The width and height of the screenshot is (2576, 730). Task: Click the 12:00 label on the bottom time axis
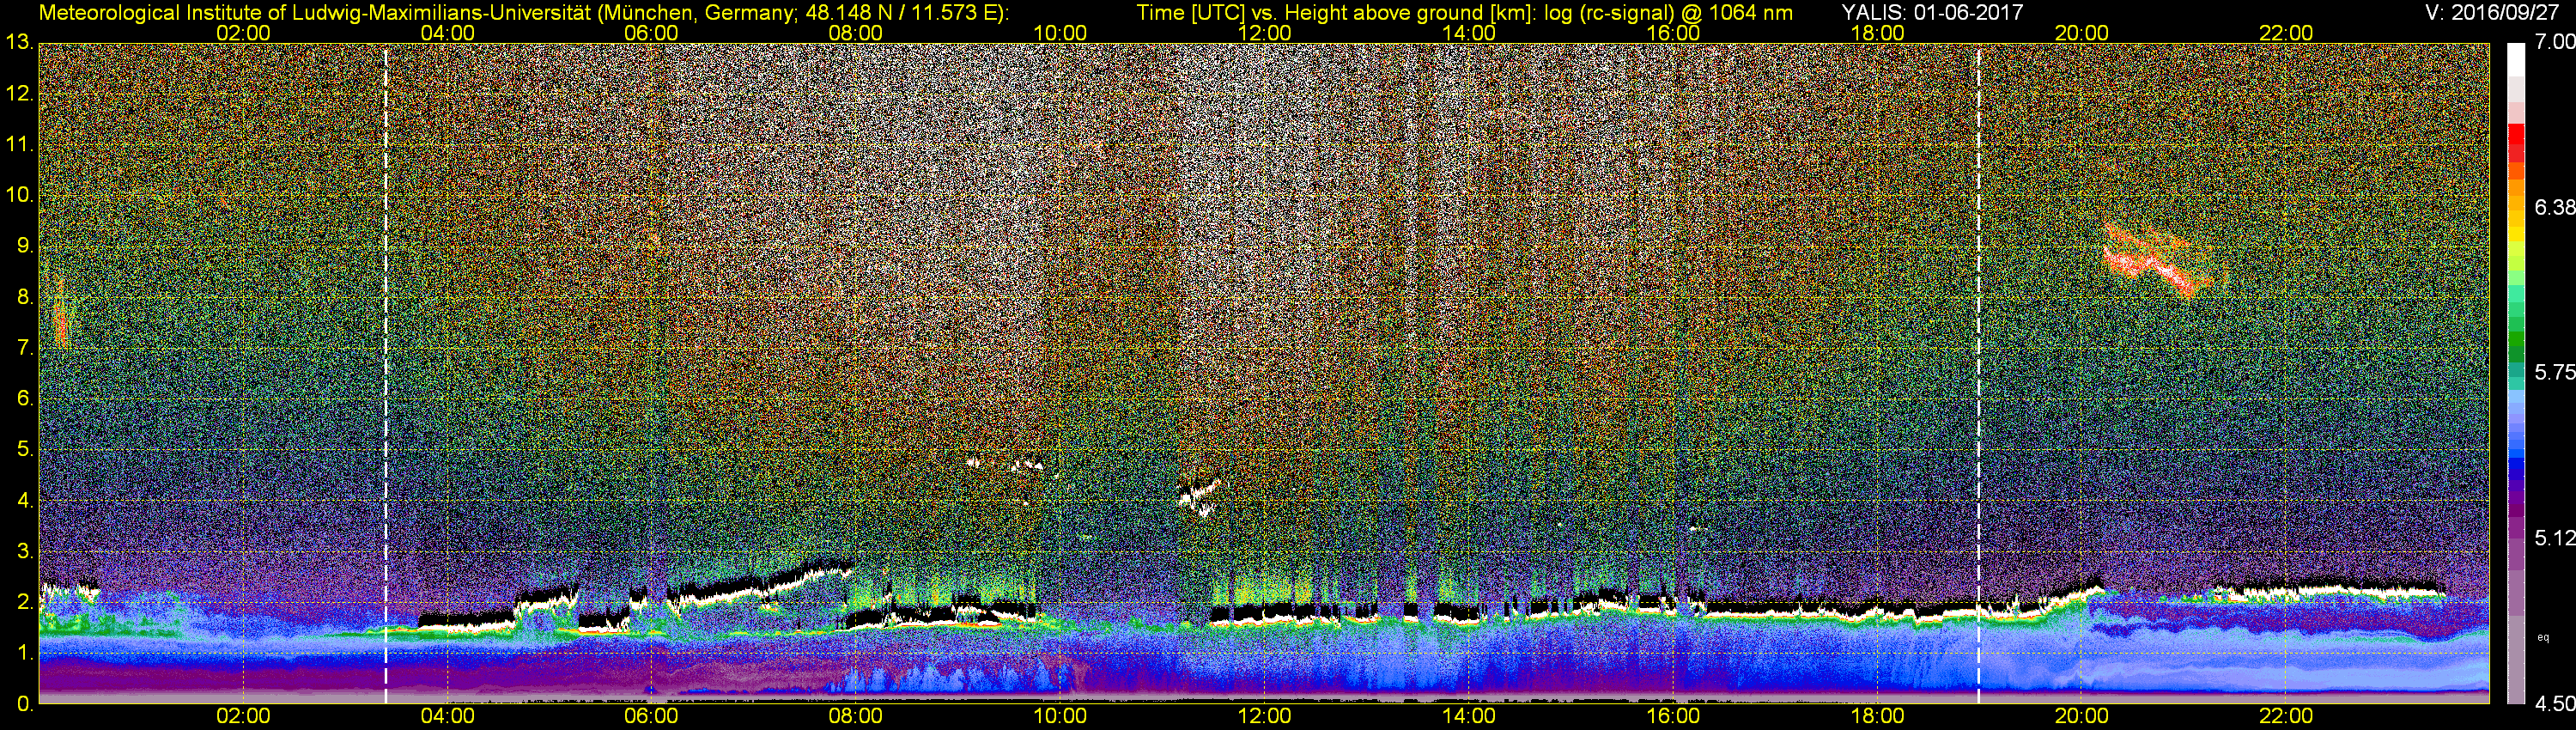pyautogui.click(x=1264, y=716)
